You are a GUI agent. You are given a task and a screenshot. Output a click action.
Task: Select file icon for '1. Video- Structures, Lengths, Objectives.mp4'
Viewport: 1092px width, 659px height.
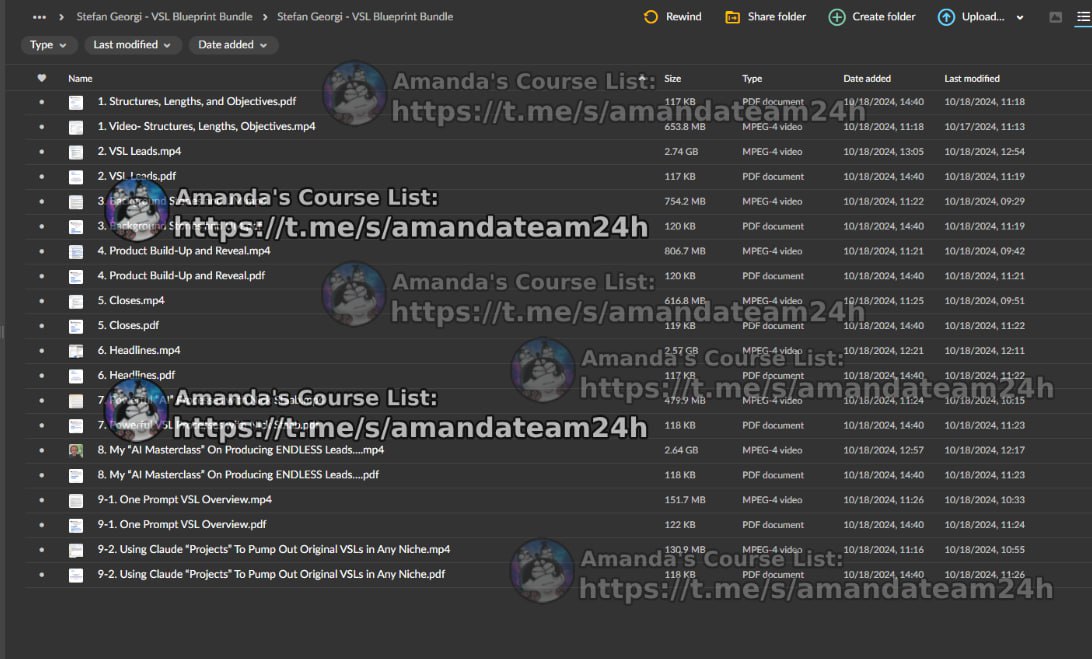pyautogui.click(x=76, y=127)
